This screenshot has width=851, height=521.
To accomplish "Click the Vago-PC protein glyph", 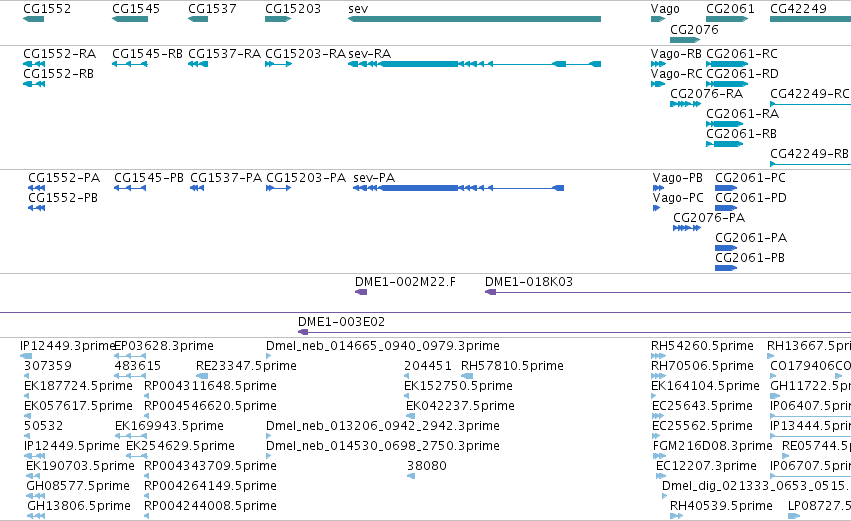I will click(657, 208).
